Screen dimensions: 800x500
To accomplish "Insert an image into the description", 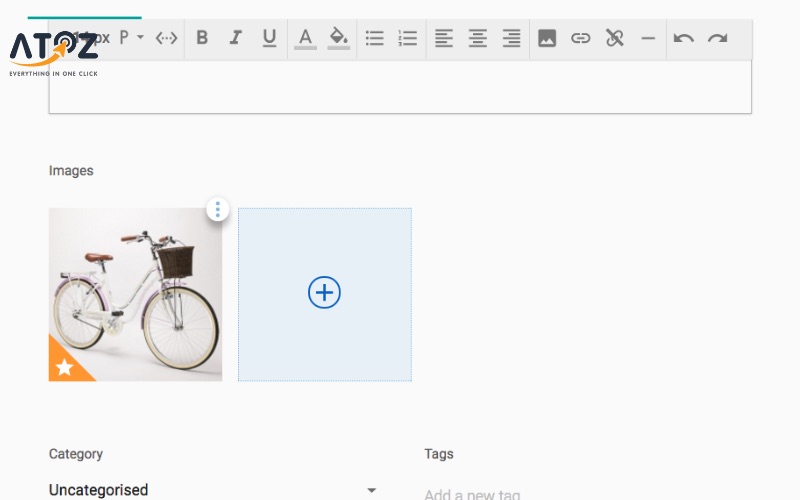I will click(547, 38).
